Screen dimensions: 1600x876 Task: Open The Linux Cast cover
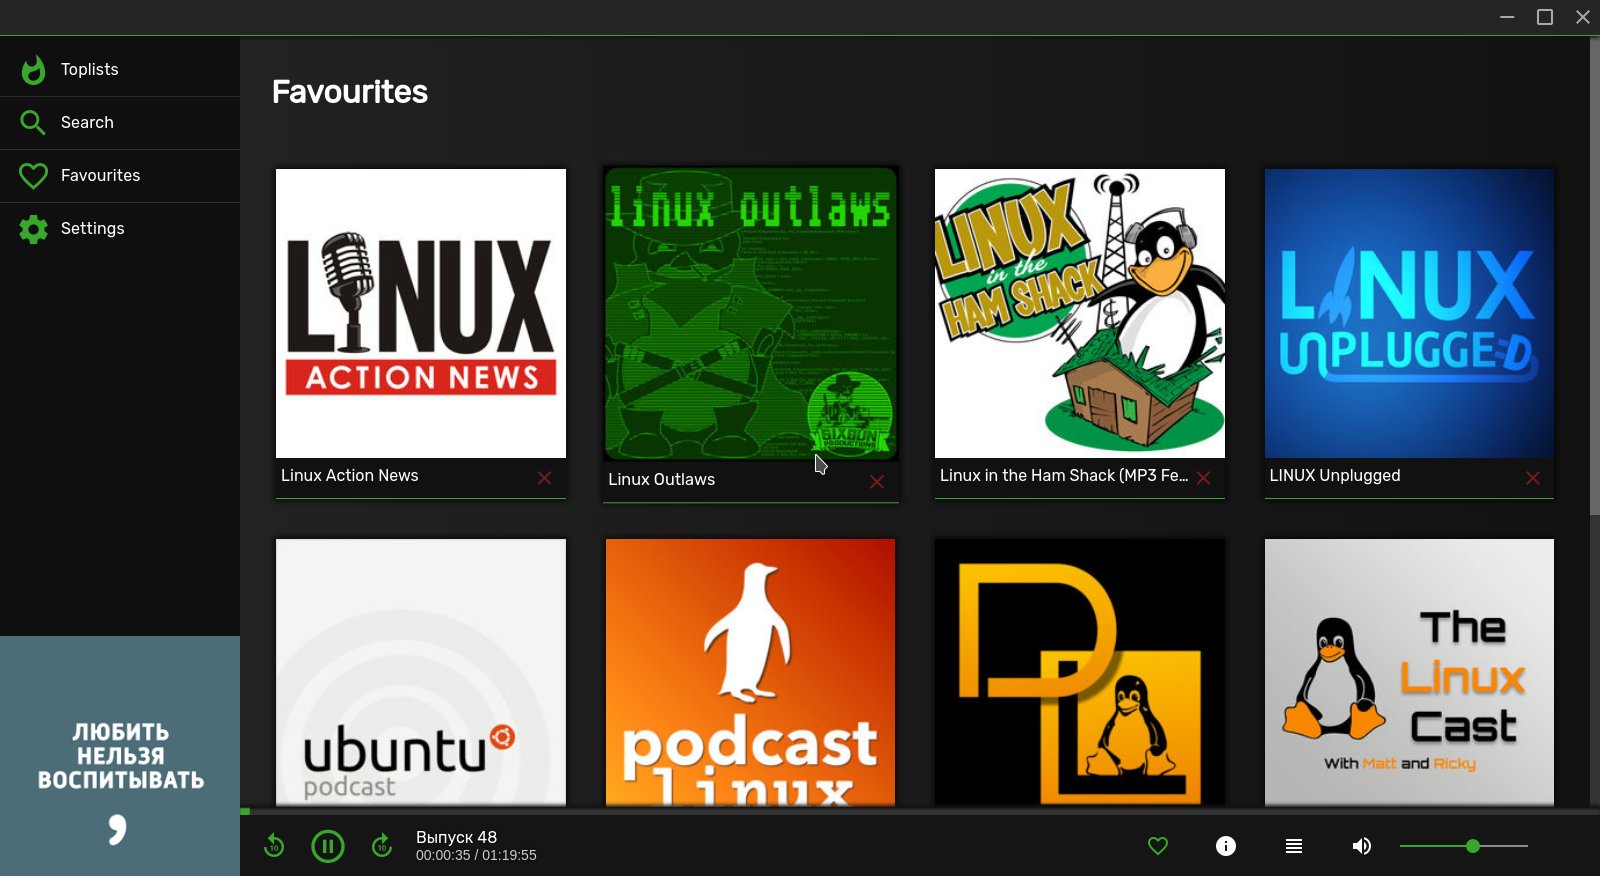pyautogui.click(x=1410, y=672)
